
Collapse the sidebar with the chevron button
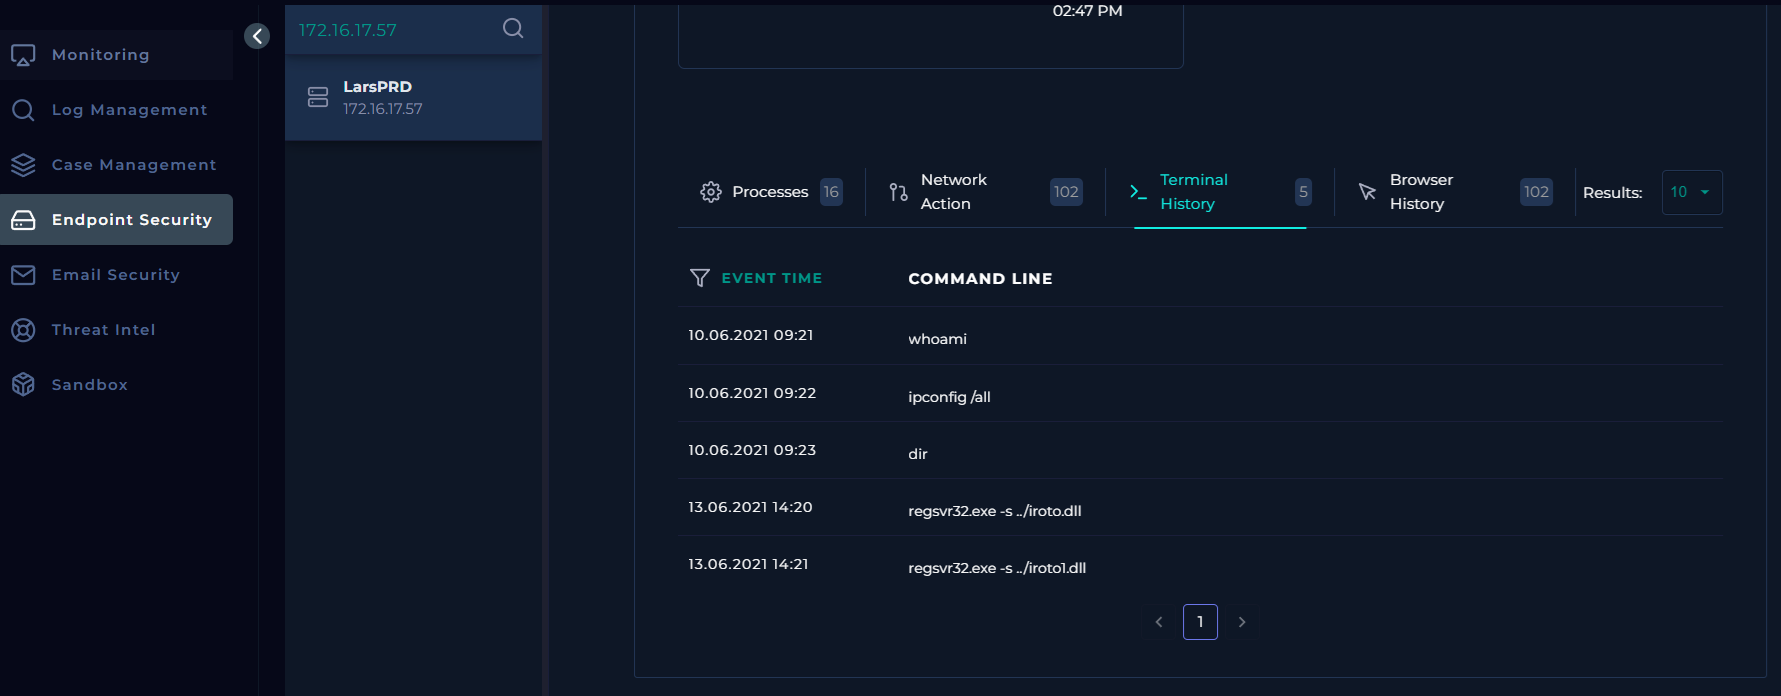tap(257, 37)
